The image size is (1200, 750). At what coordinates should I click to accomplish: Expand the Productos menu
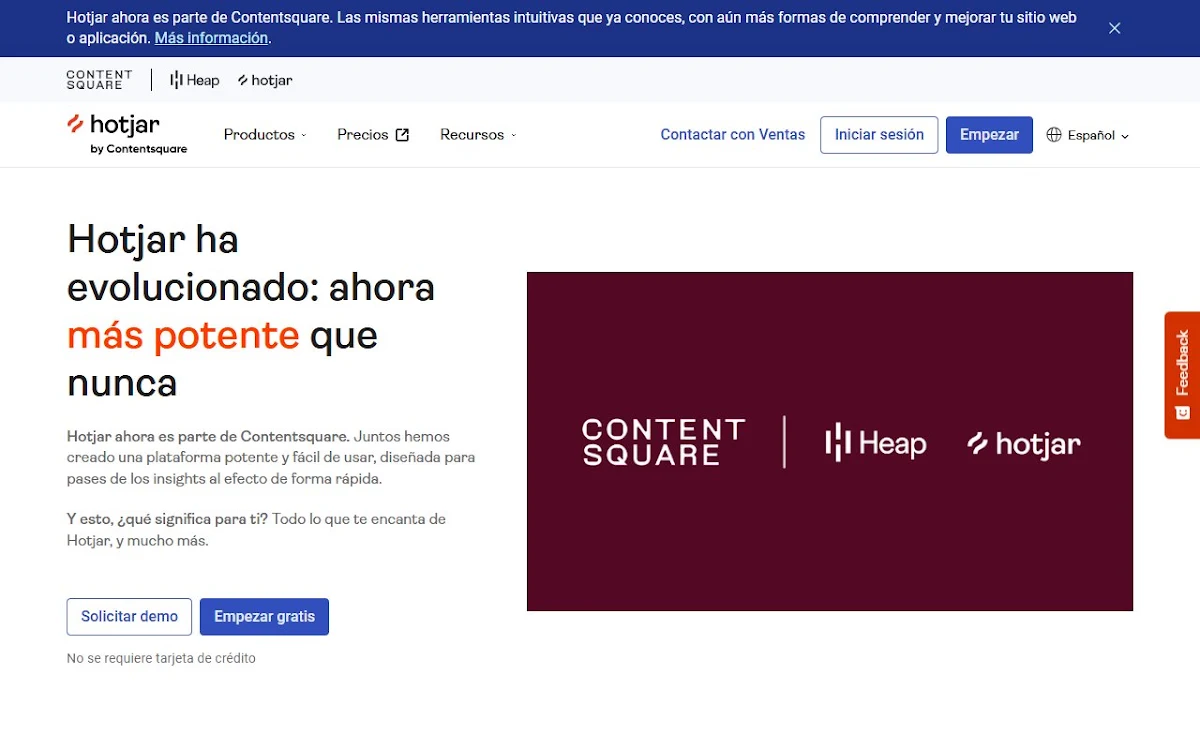pyautogui.click(x=265, y=135)
